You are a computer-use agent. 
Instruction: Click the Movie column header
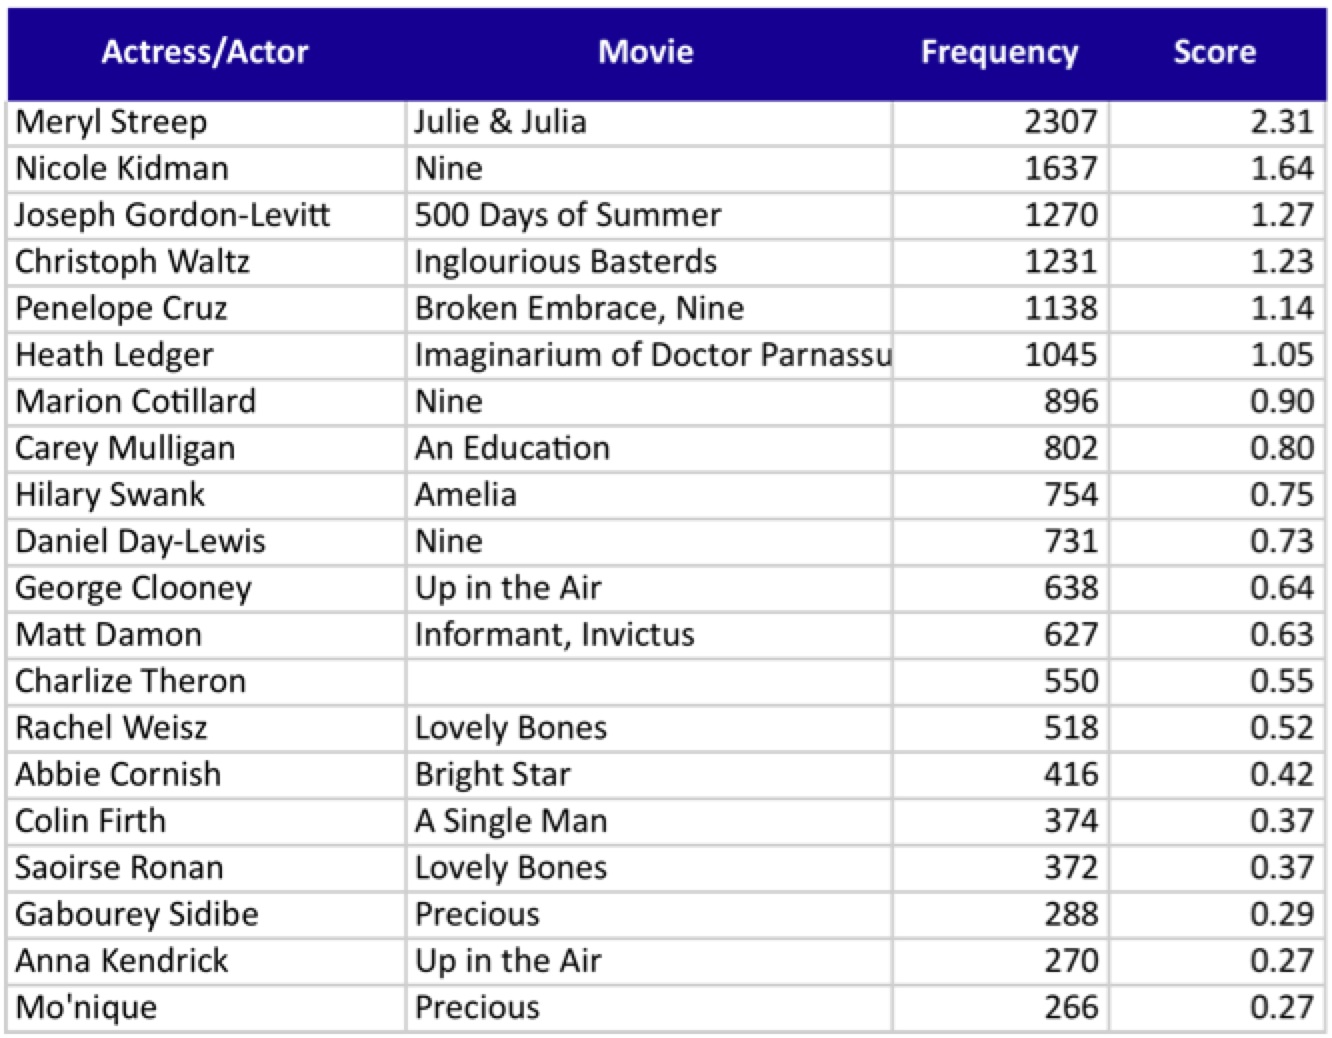646,52
